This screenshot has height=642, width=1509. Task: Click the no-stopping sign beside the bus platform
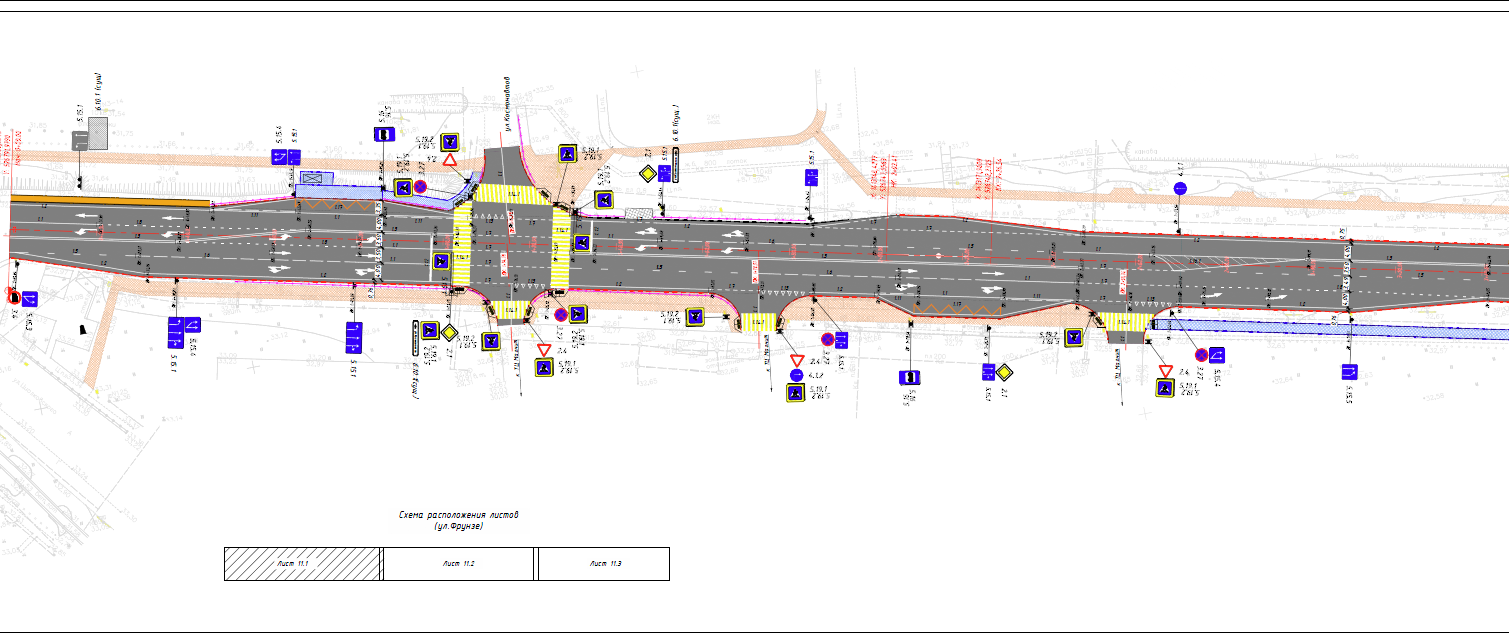click(x=421, y=186)
